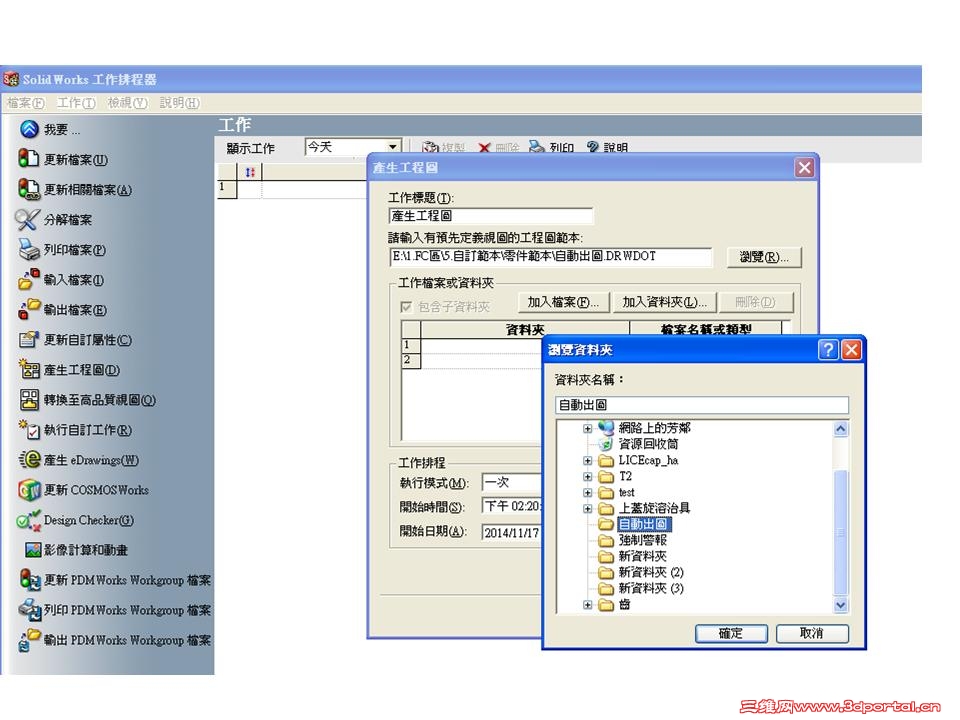The width and height of the screenshot is (960, 720).
Task: Open the 檢視(V) menu
Action: coord(127,103)
